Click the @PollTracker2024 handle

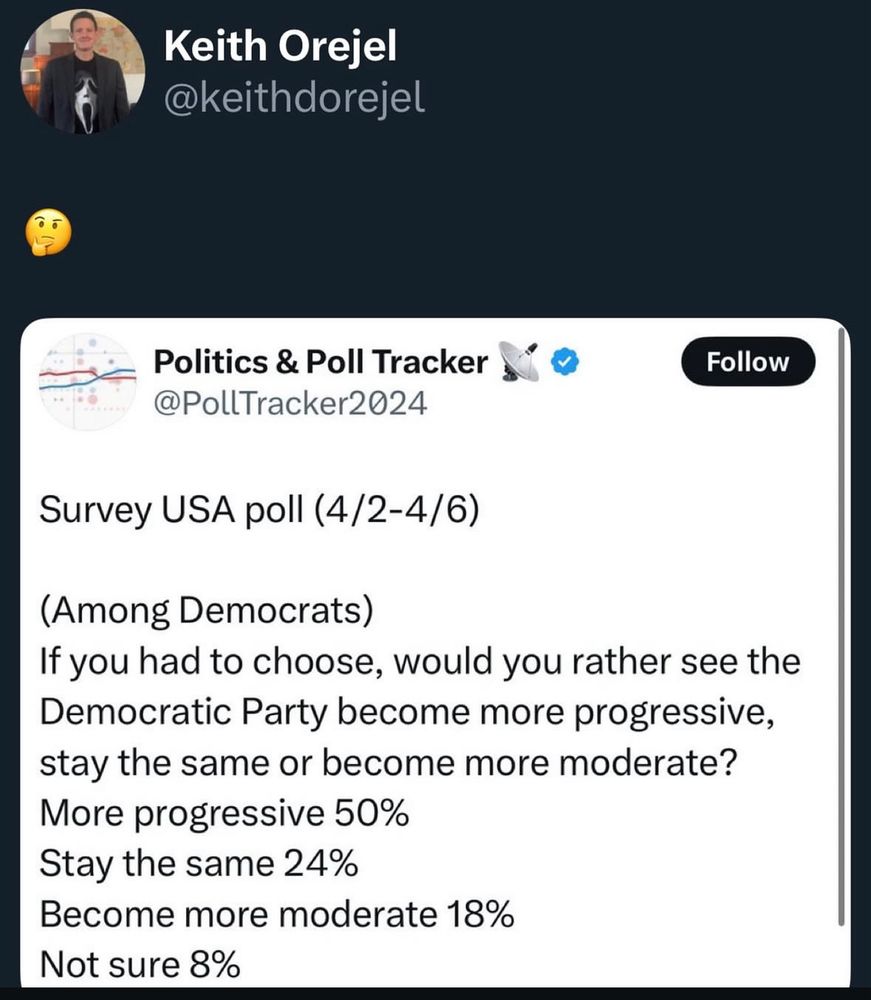tap(290, 403)
